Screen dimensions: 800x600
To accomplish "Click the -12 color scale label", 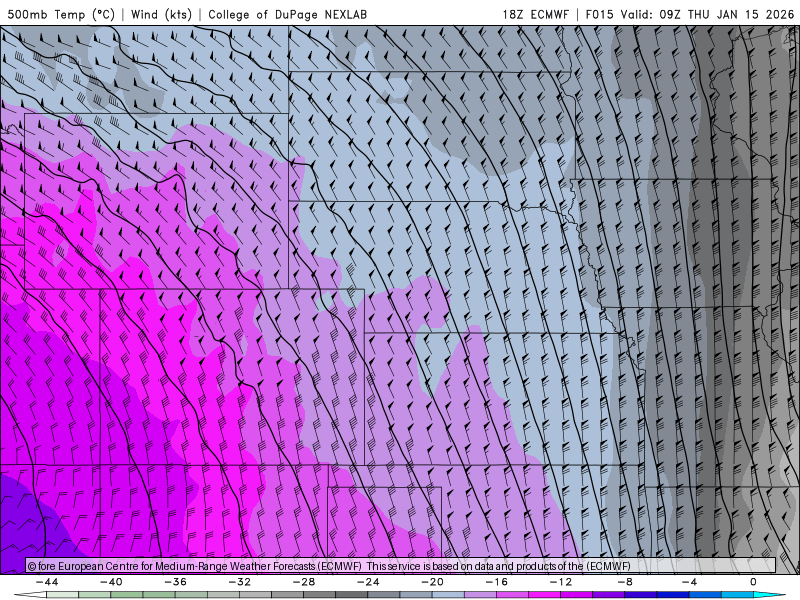I will pyautogui.click(x=561, y=582).
